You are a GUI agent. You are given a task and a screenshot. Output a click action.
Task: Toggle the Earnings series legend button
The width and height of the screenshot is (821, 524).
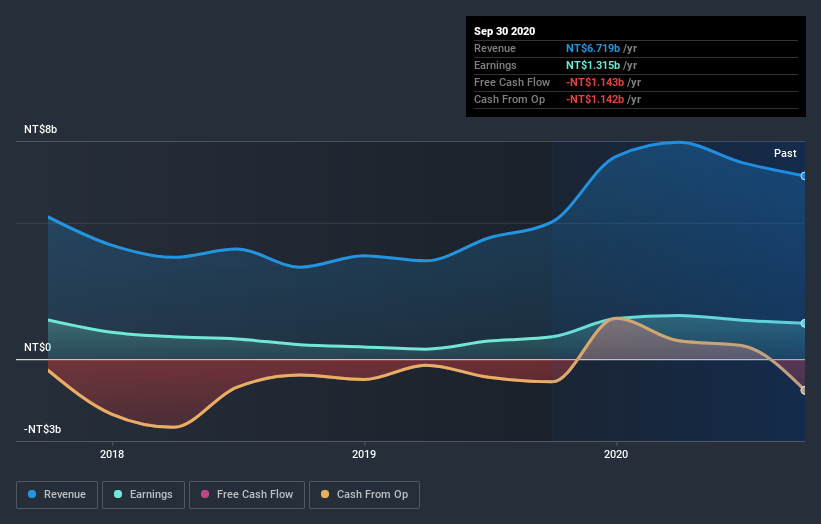(x=143, y=495)
